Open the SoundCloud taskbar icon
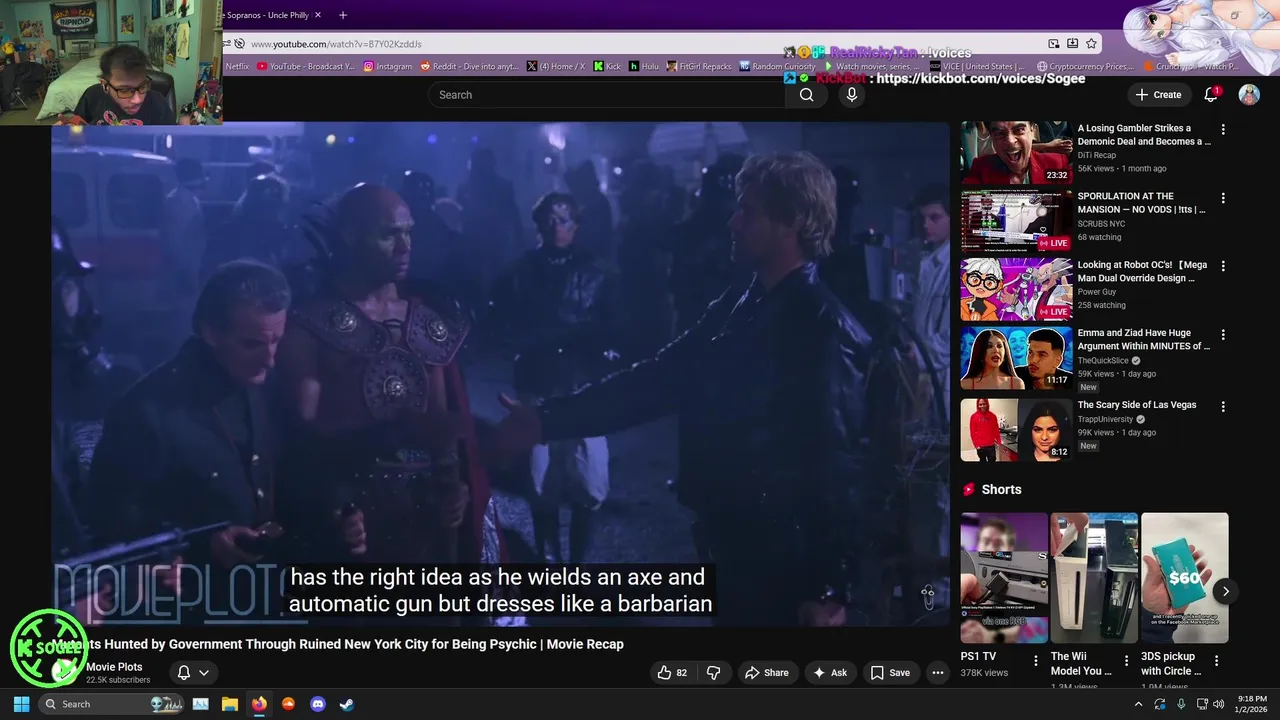The width and height of the screenshot is (1280, 720). 288,704
